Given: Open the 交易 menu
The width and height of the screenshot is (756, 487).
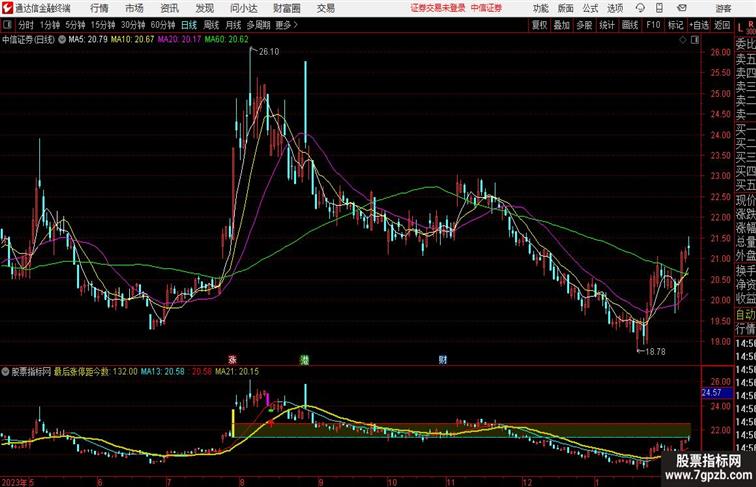Looking at the screenshot, I should 326,8.
